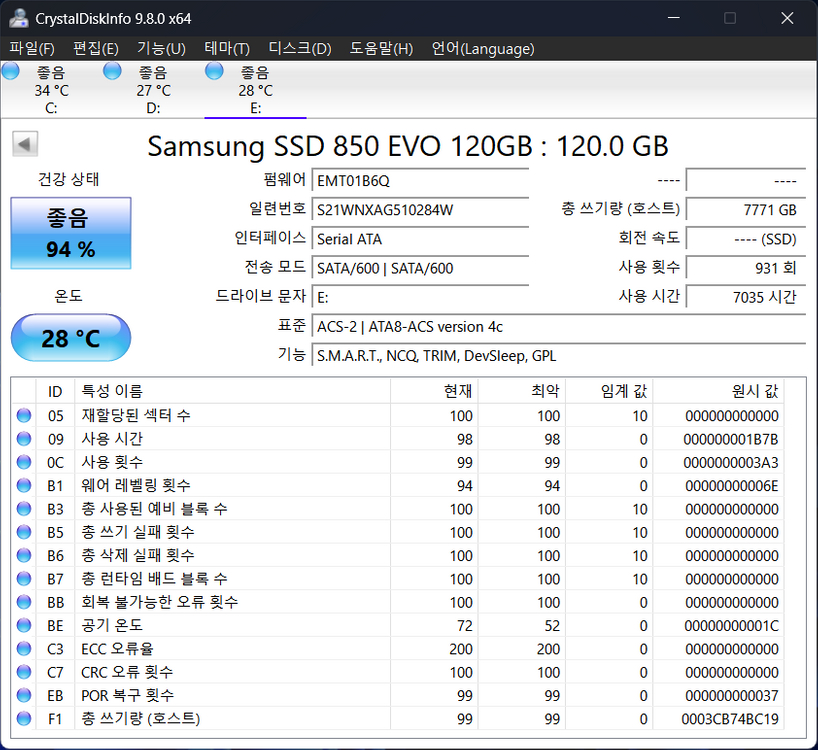Click power on count value 931 회
818x750 pixels.
coord(746,268)
